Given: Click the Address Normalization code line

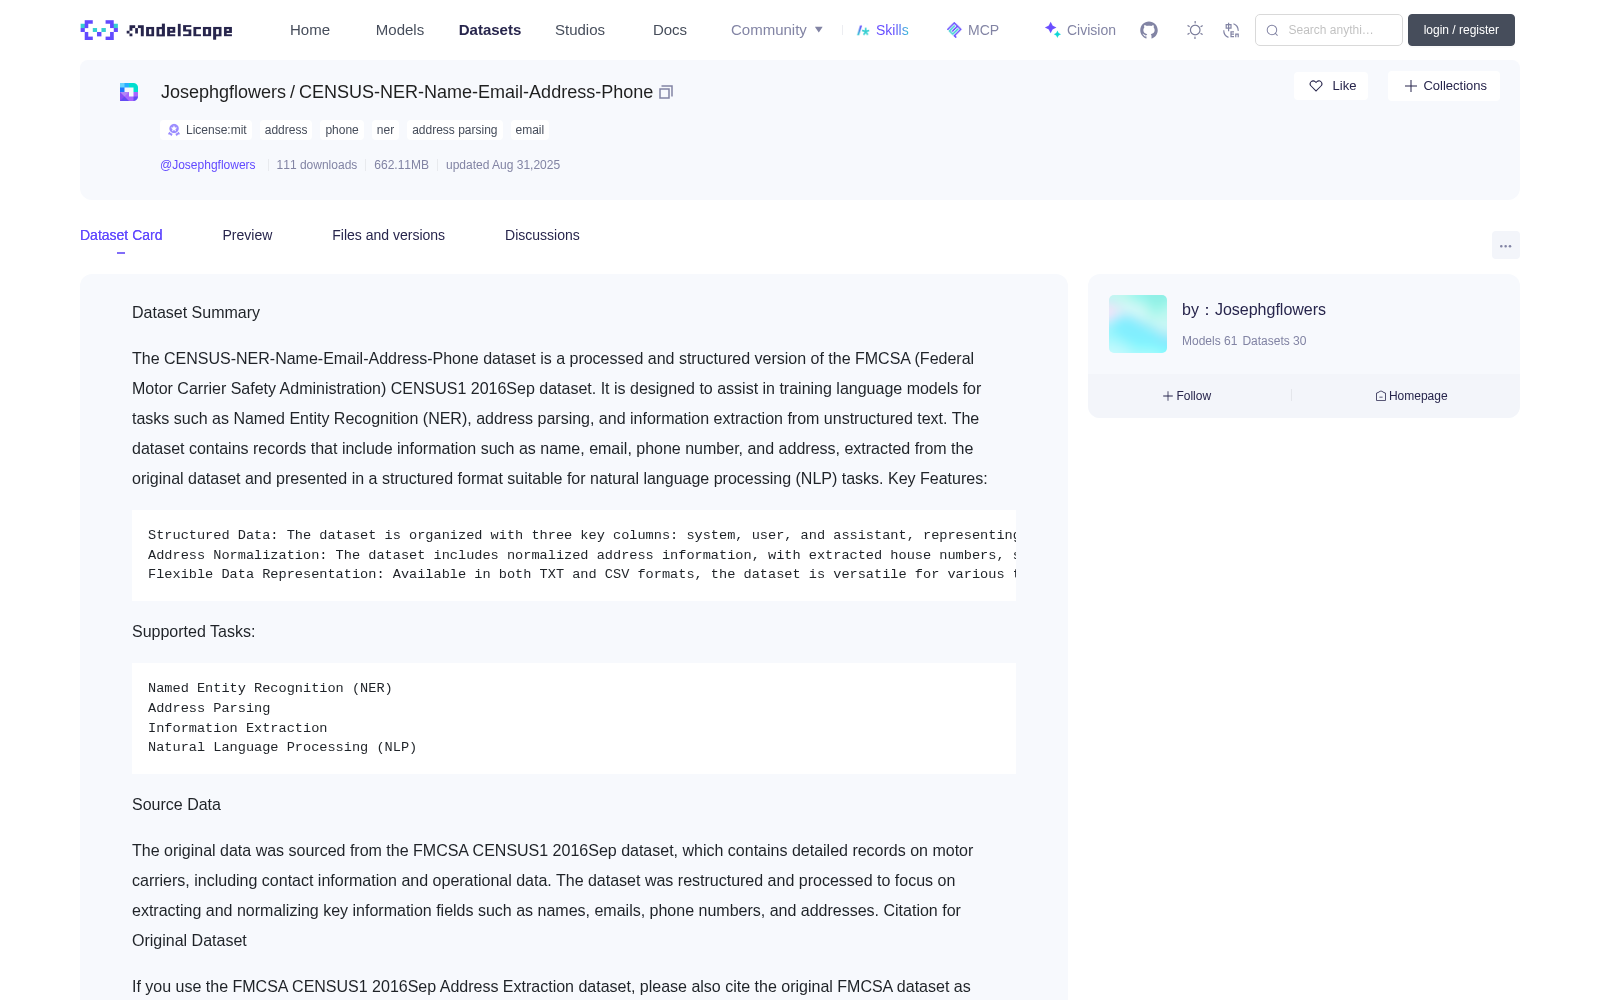Looking at the screenshot, I should click(582, 555).
